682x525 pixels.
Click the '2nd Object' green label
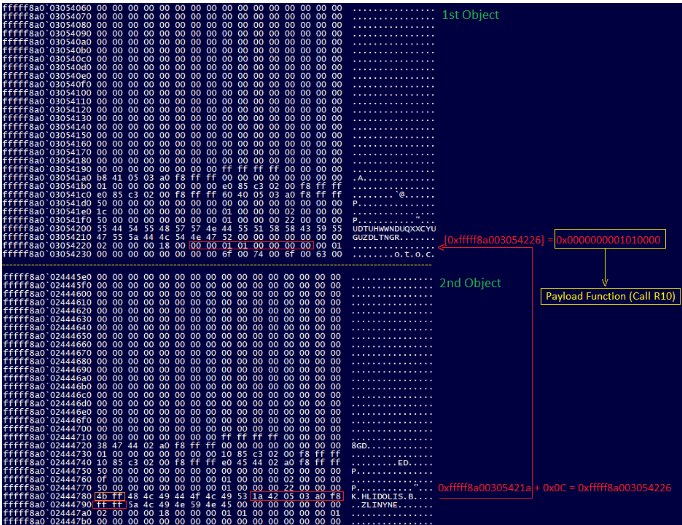tap(470, 283)
